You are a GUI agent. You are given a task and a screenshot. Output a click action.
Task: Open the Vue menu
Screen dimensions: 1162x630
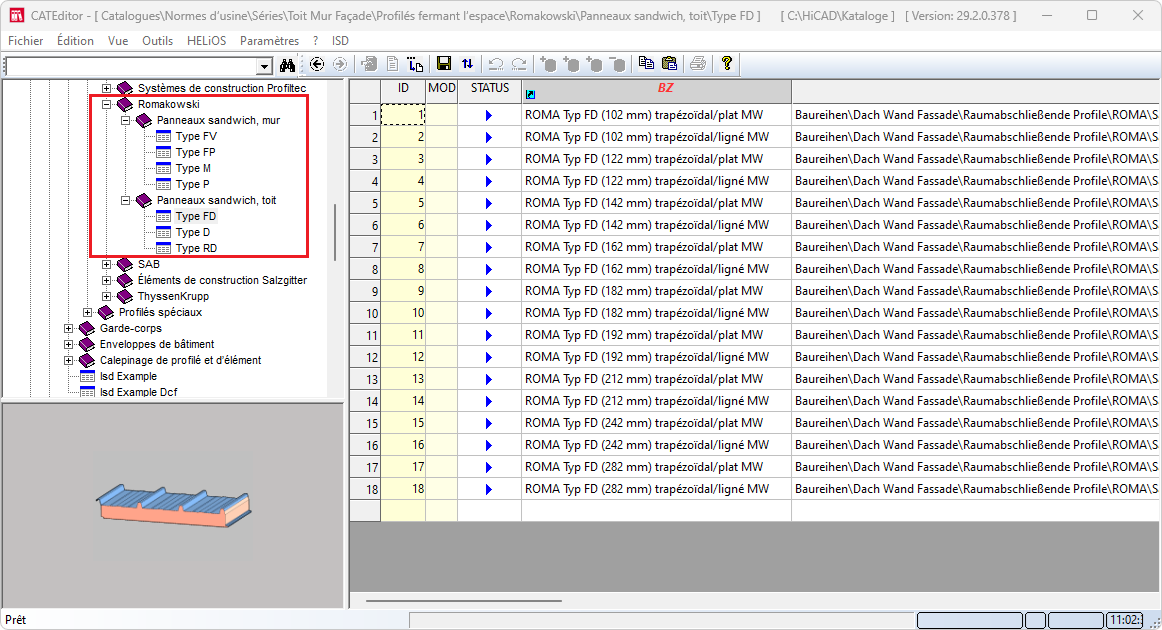[118, 41]
